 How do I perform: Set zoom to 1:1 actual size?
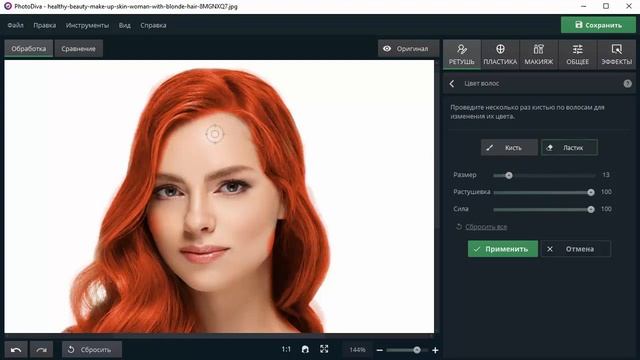286,349
